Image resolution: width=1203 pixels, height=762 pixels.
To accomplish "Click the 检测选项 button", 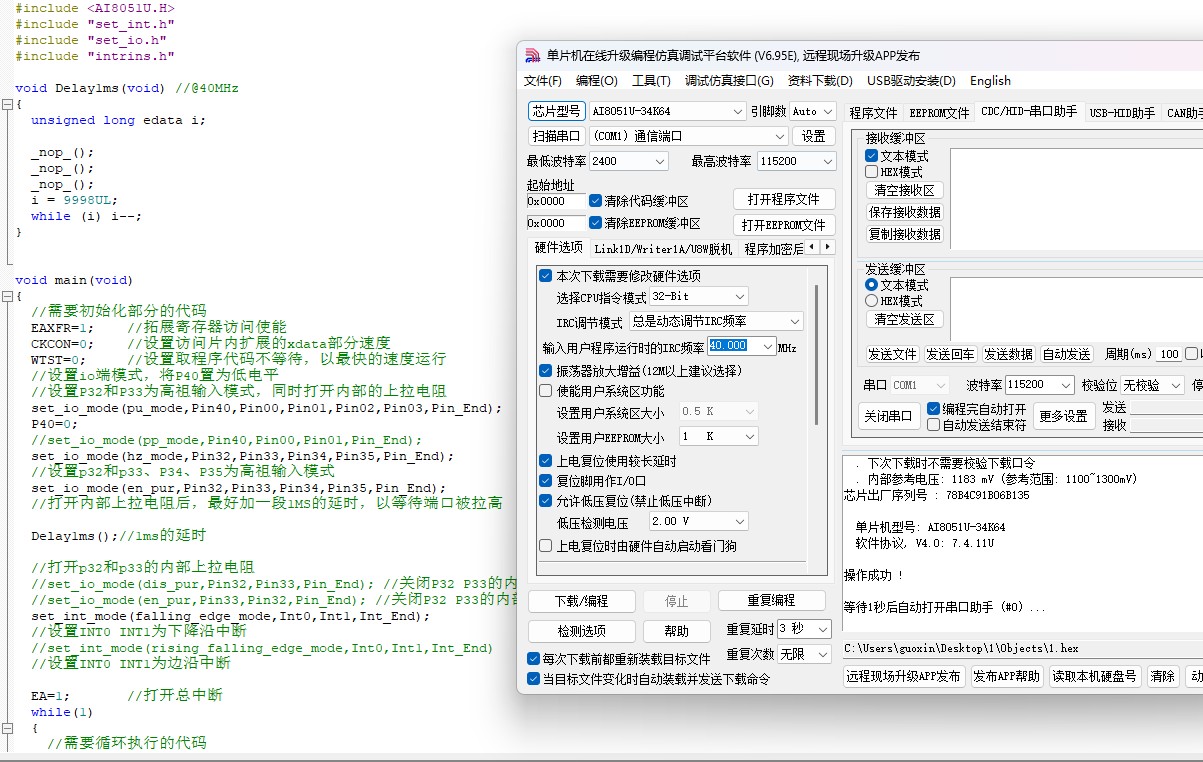I will [582, 631].
